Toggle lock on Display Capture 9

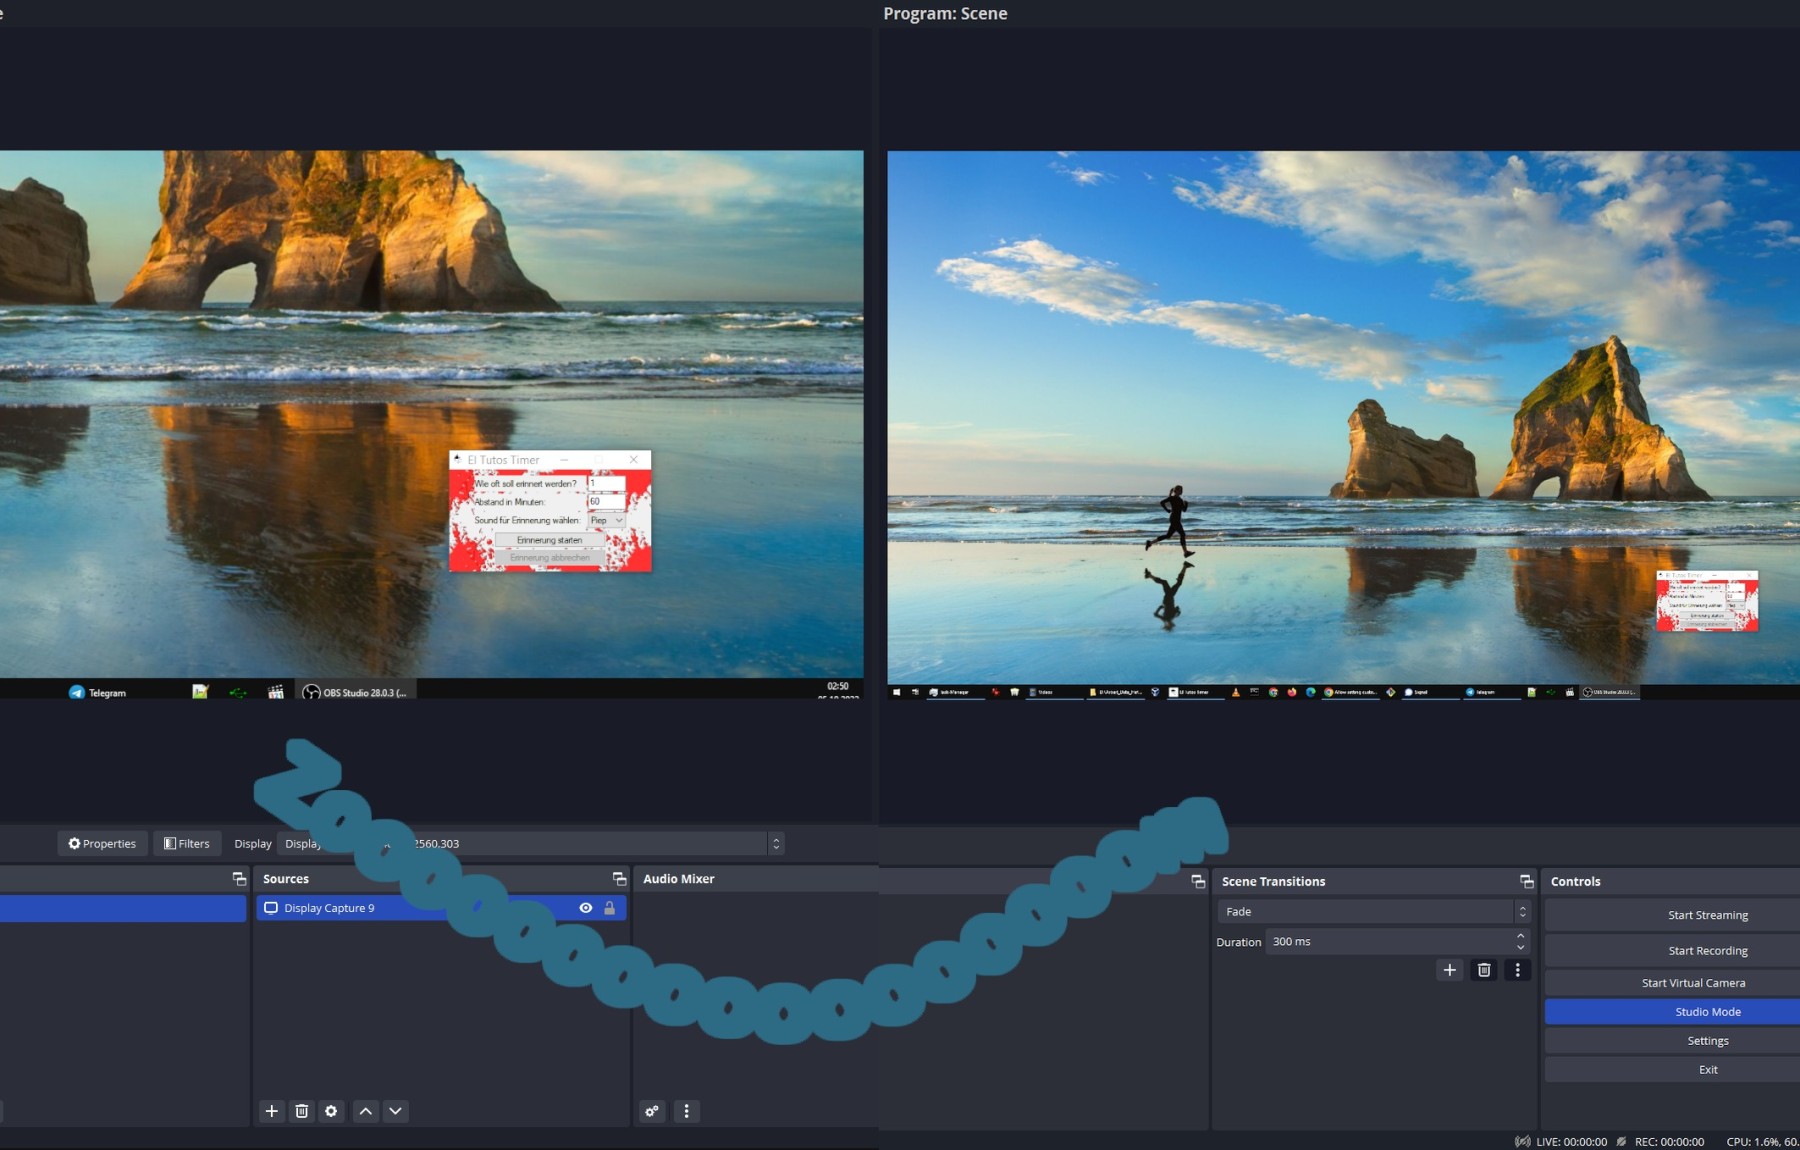pyautogui.click(x=609, y=908)
